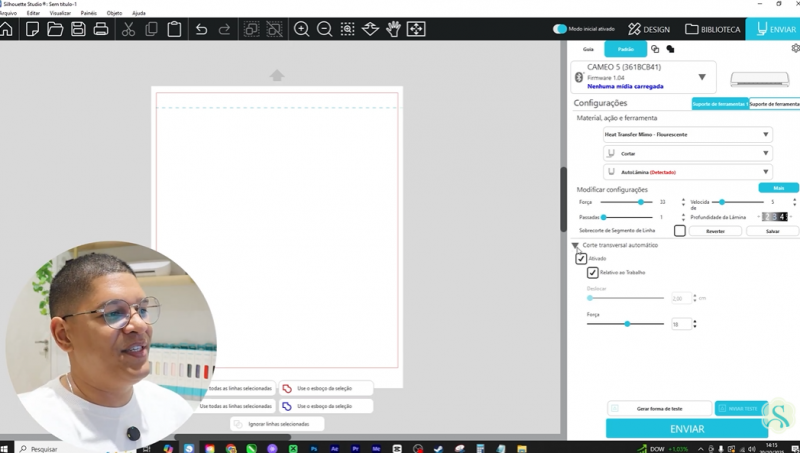This screenshot has width=800, height=453.
Task: Select the Pan hand tool
Action: click(392, 30)
